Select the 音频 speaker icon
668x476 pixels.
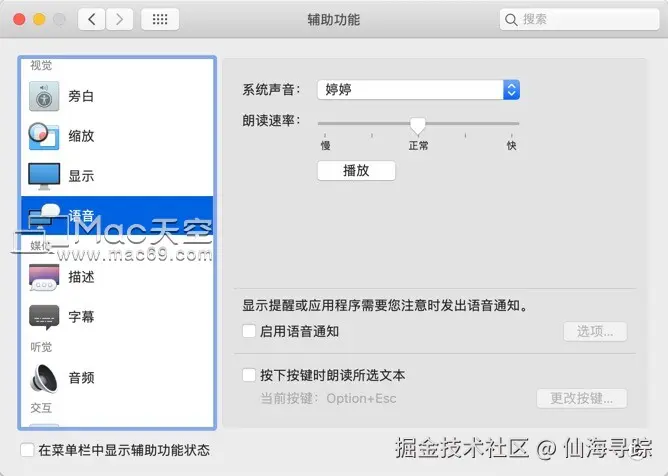[44, 378]
